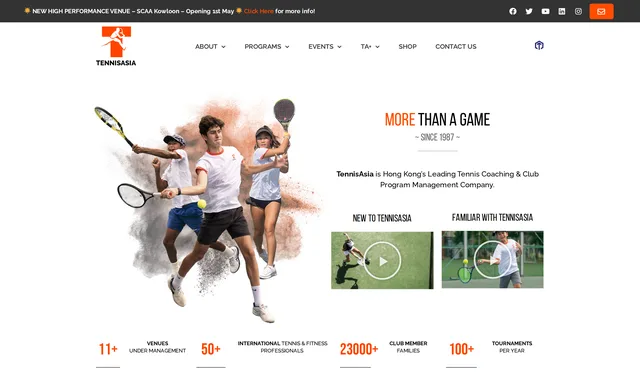This screenshot has width=640, height=384.
Task: Click the '100+' tournaments statistic
Action: coord(462,349)
